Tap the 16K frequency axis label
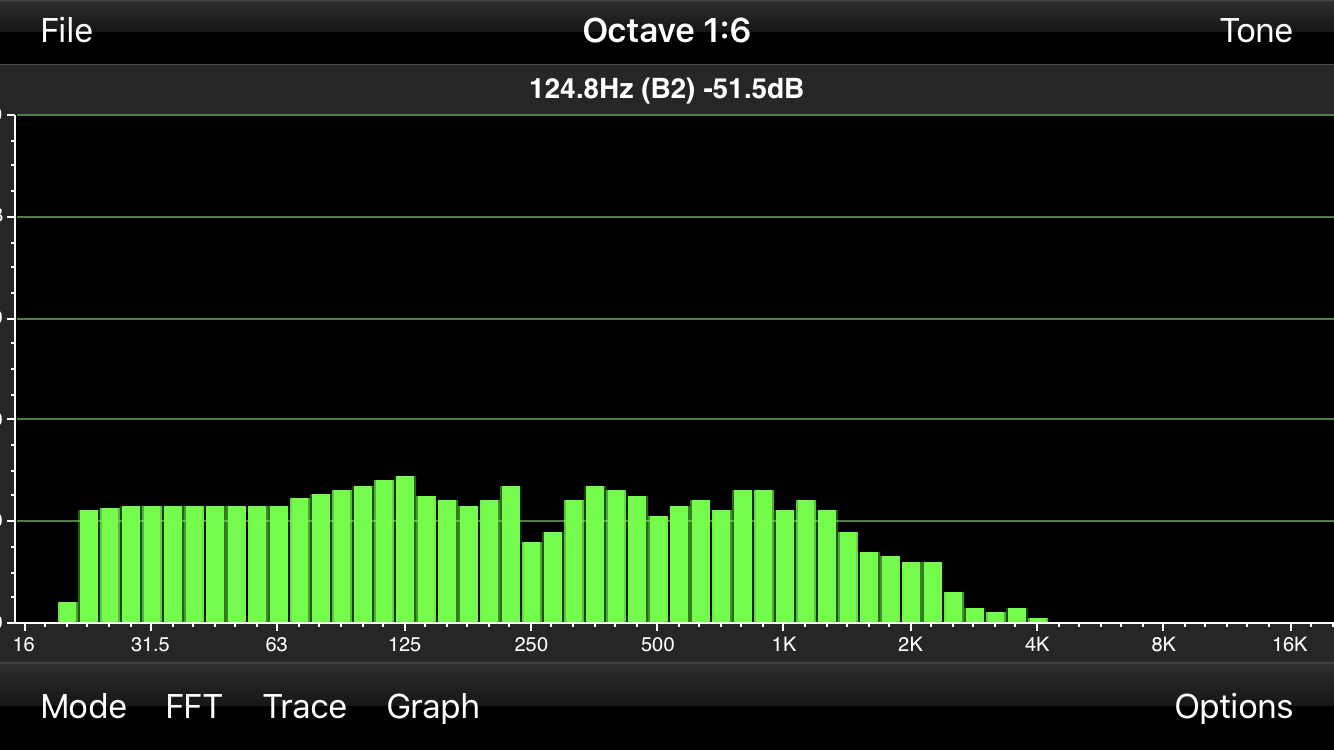Image resolution: width=1334 pixels, height=750 pixels. [1289, 644]
